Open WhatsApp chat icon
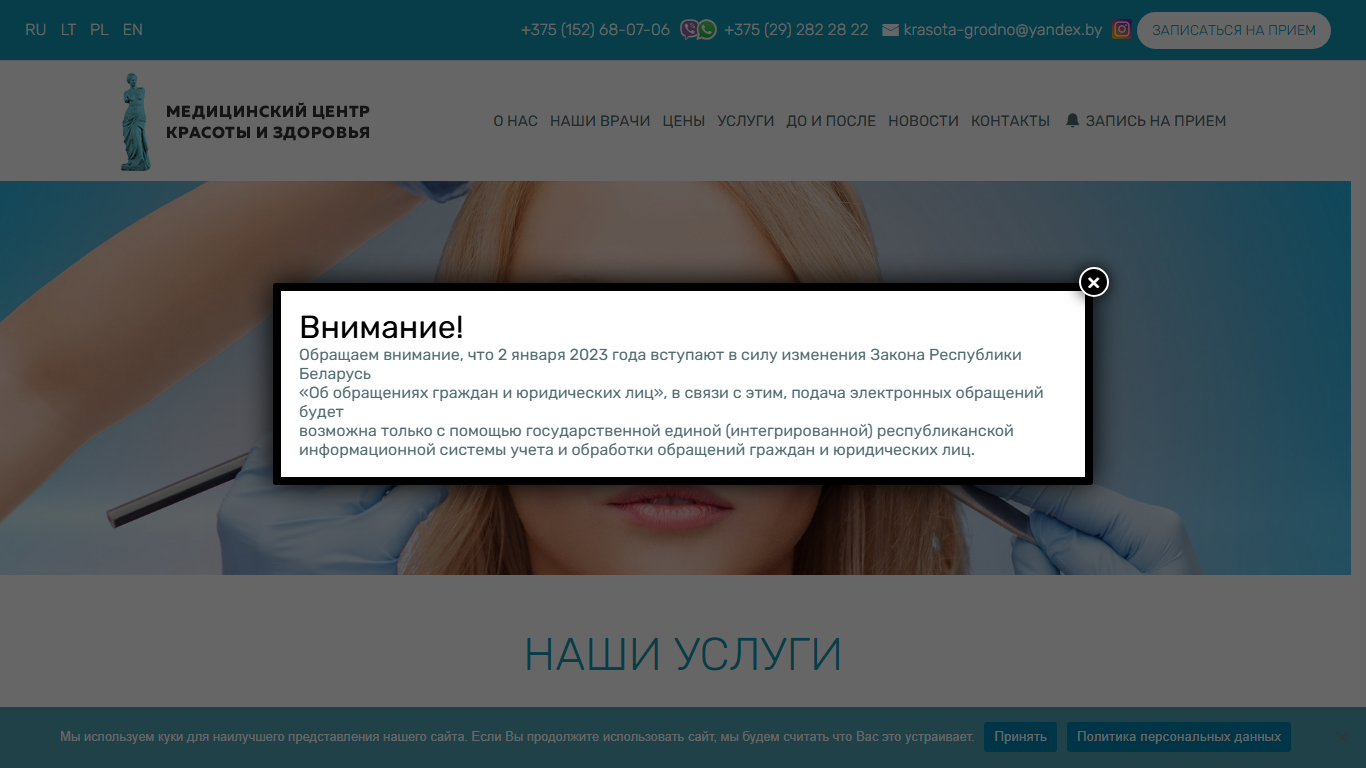 pyautogui.click(x=707, y=30)
